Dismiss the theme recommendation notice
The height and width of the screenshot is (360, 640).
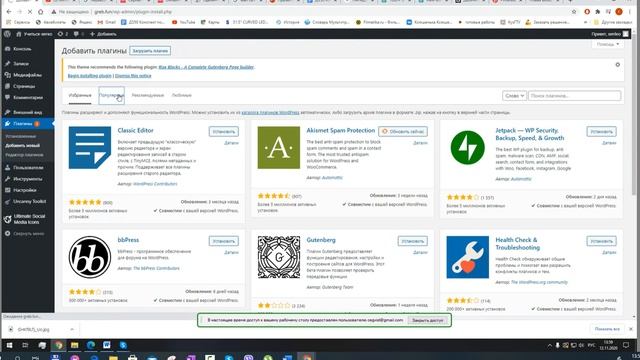click(x=618, y=65)
